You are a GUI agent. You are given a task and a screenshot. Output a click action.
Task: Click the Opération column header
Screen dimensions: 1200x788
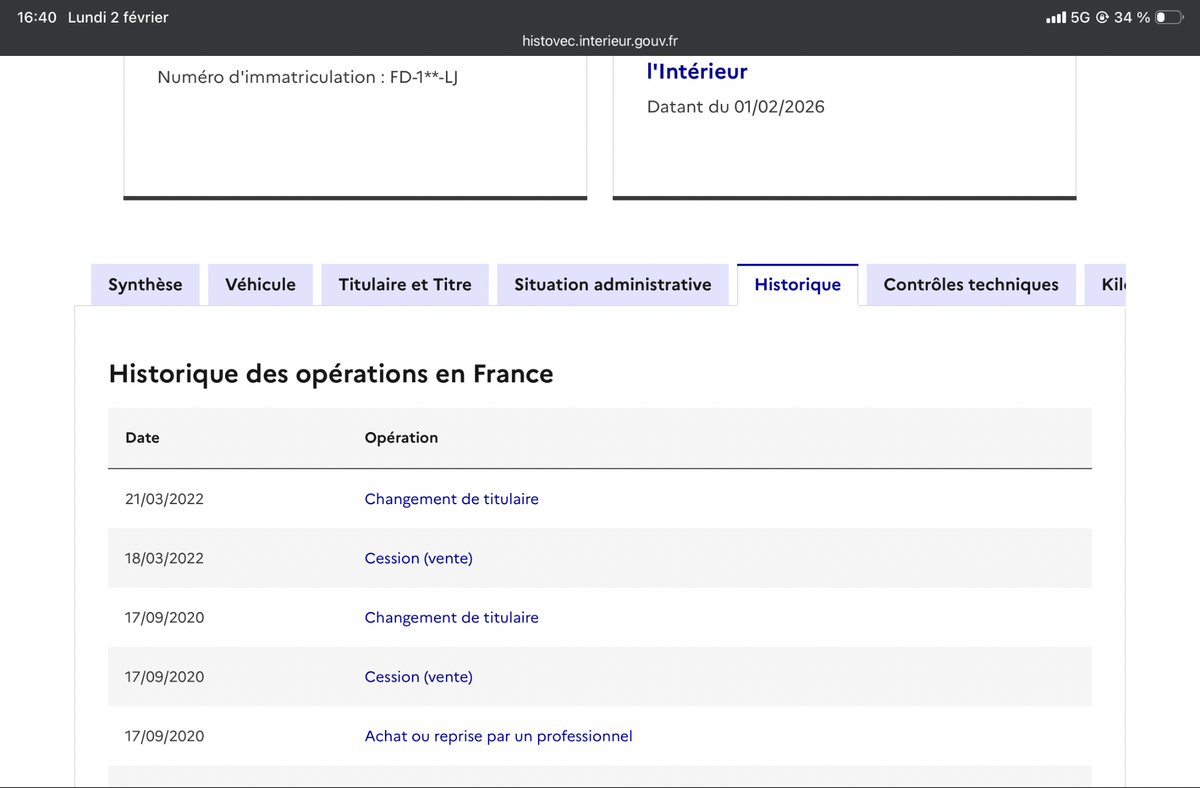[x=401, y=438]
